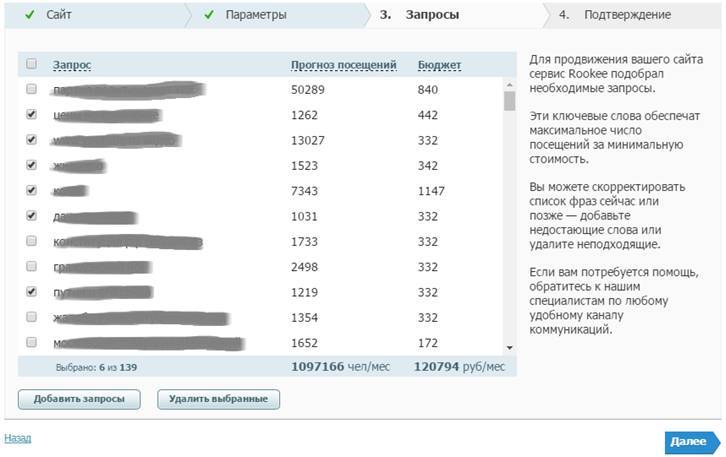Click the query list scrollbar thumb
Image resolution: width=726 pixels, height=457 pixels.
pyautogui.click(x=509, y=101)
